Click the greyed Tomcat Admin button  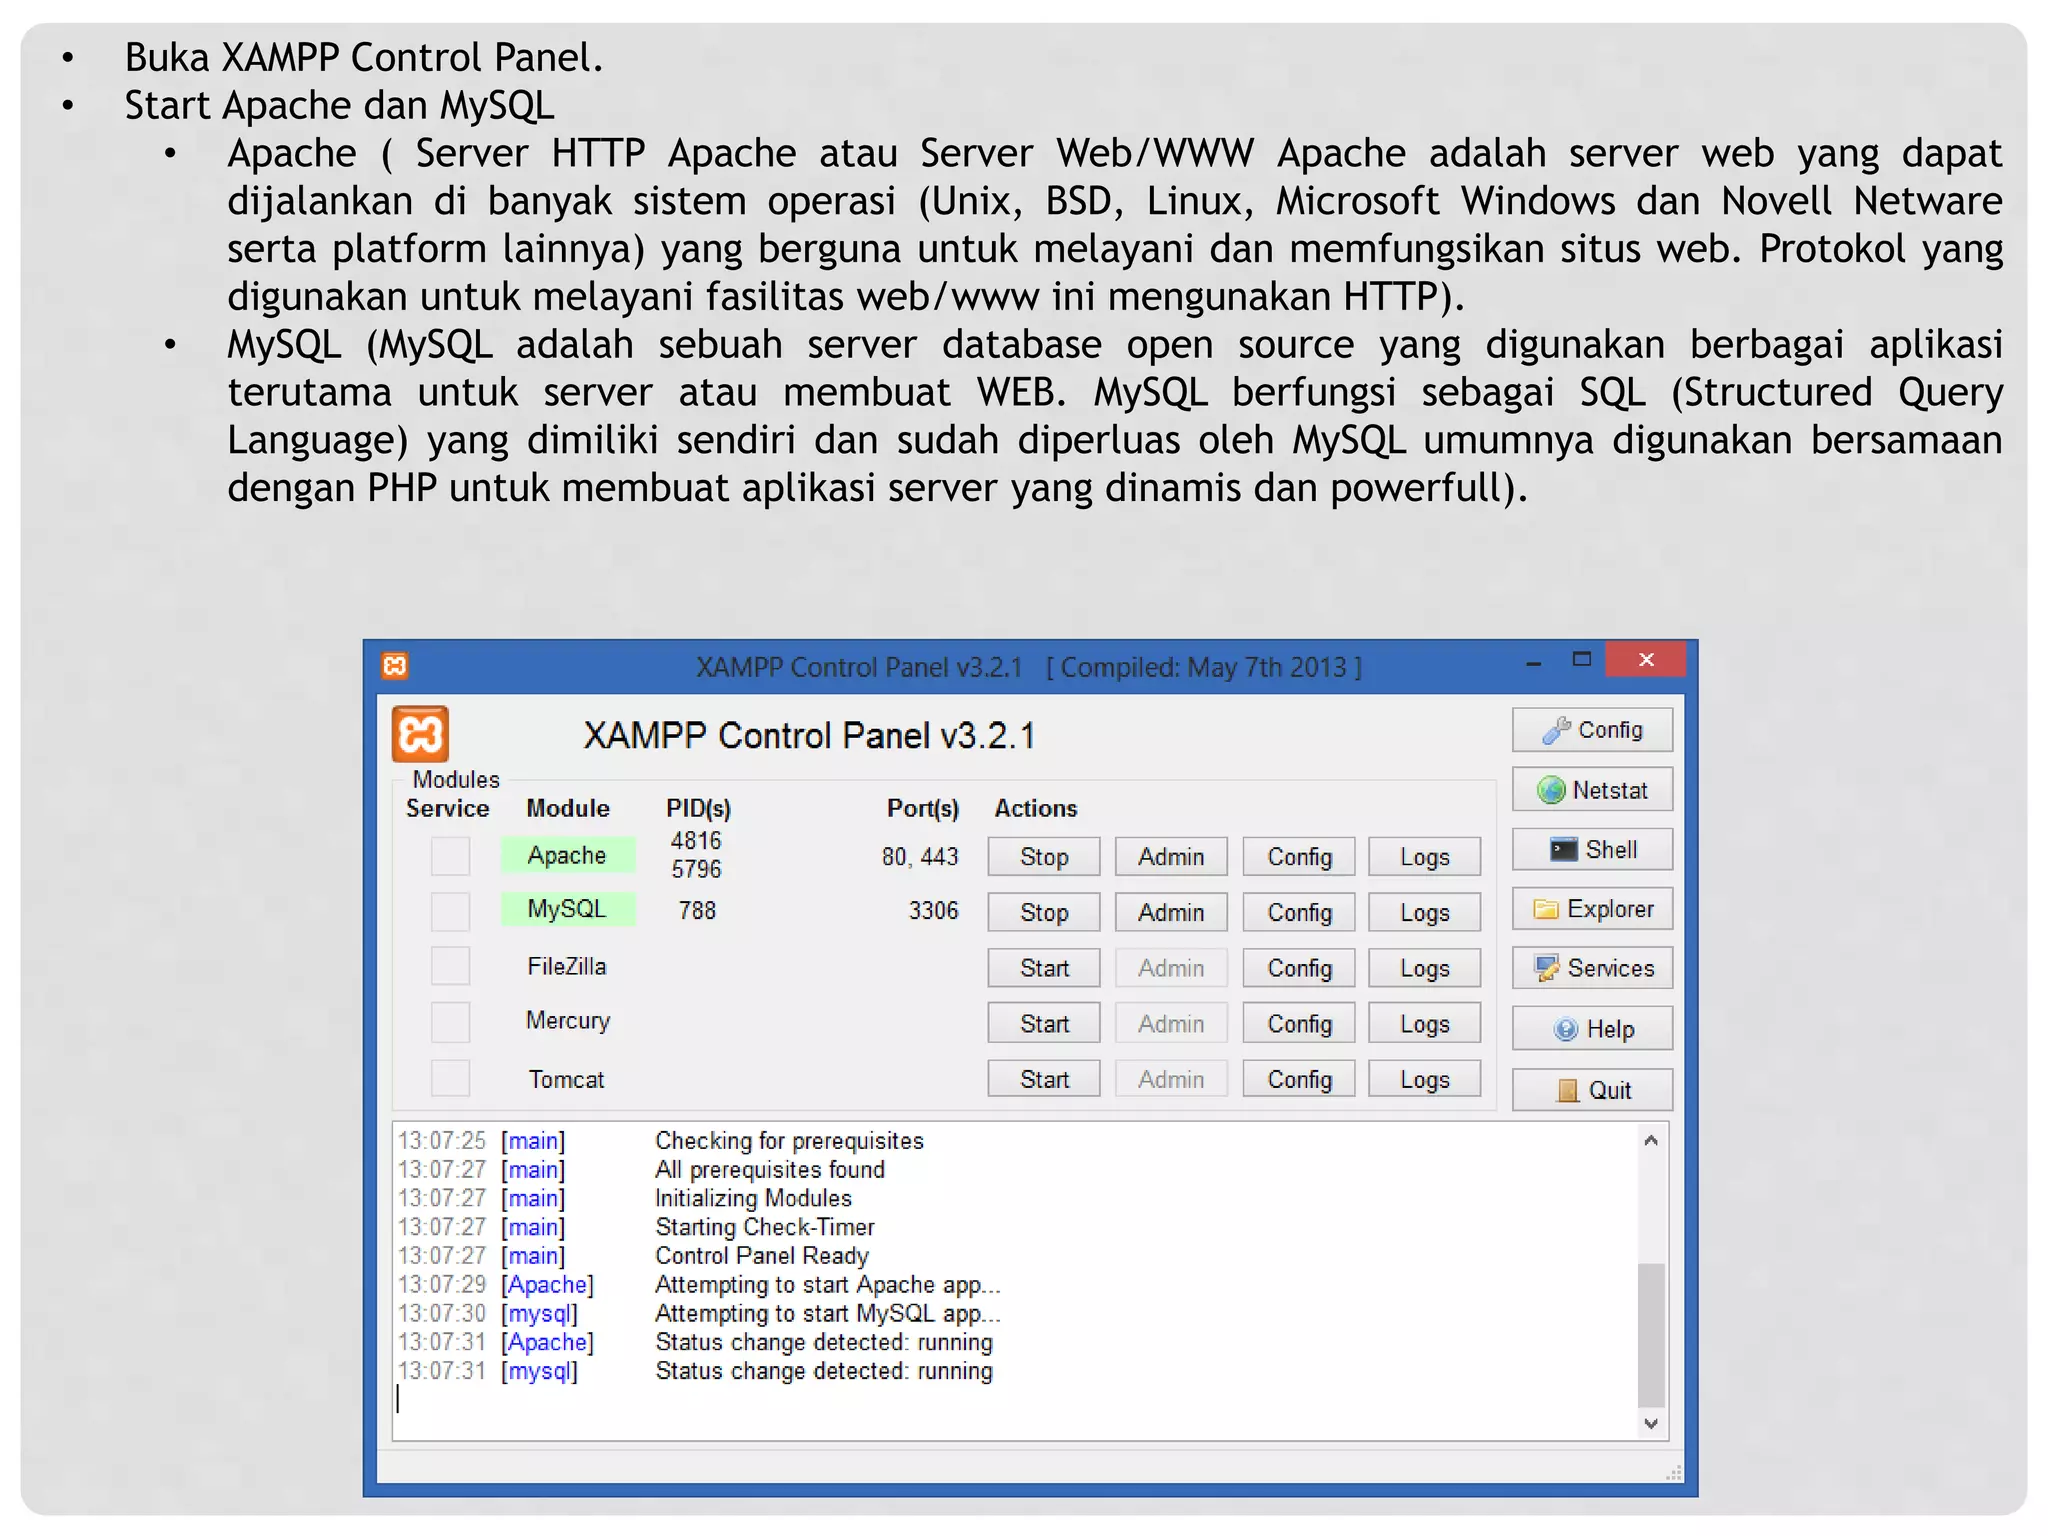1171,1079
